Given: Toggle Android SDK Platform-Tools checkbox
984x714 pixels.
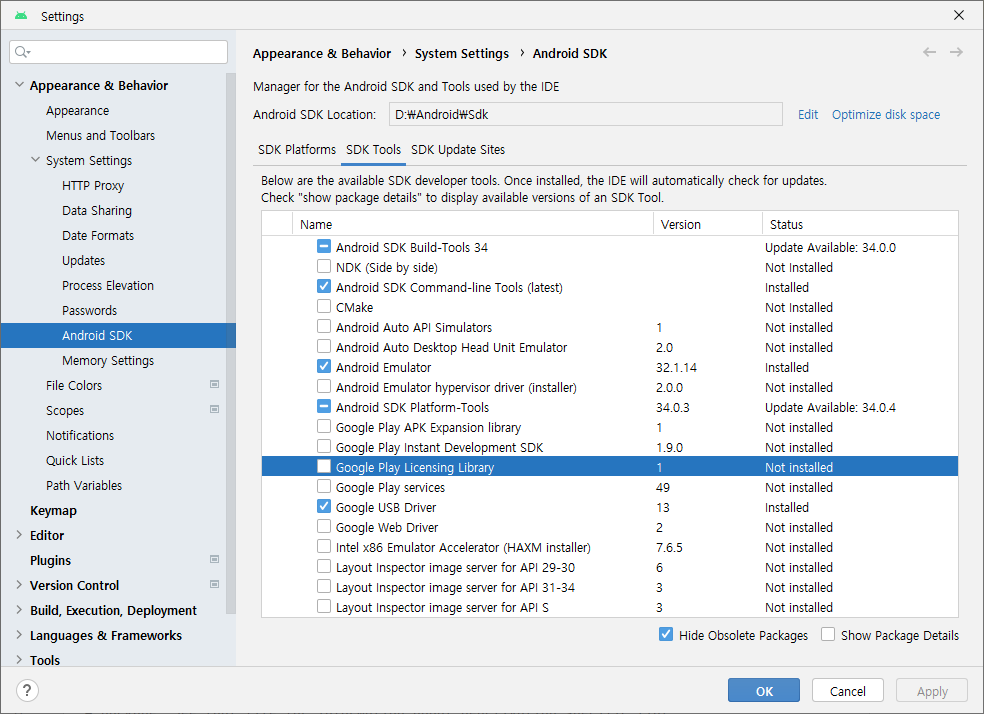Looking at the screenshot, I should (324, 407).
